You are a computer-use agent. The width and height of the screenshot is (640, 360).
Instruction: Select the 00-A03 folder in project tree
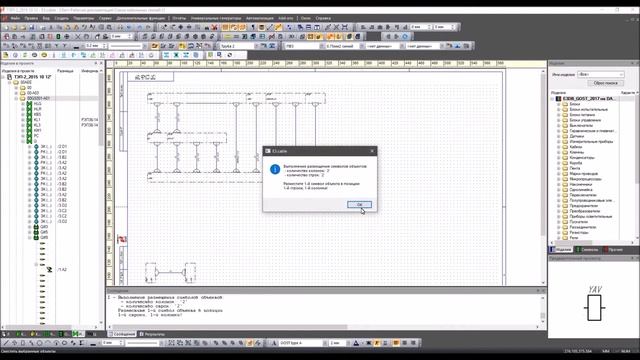point(33,93)
